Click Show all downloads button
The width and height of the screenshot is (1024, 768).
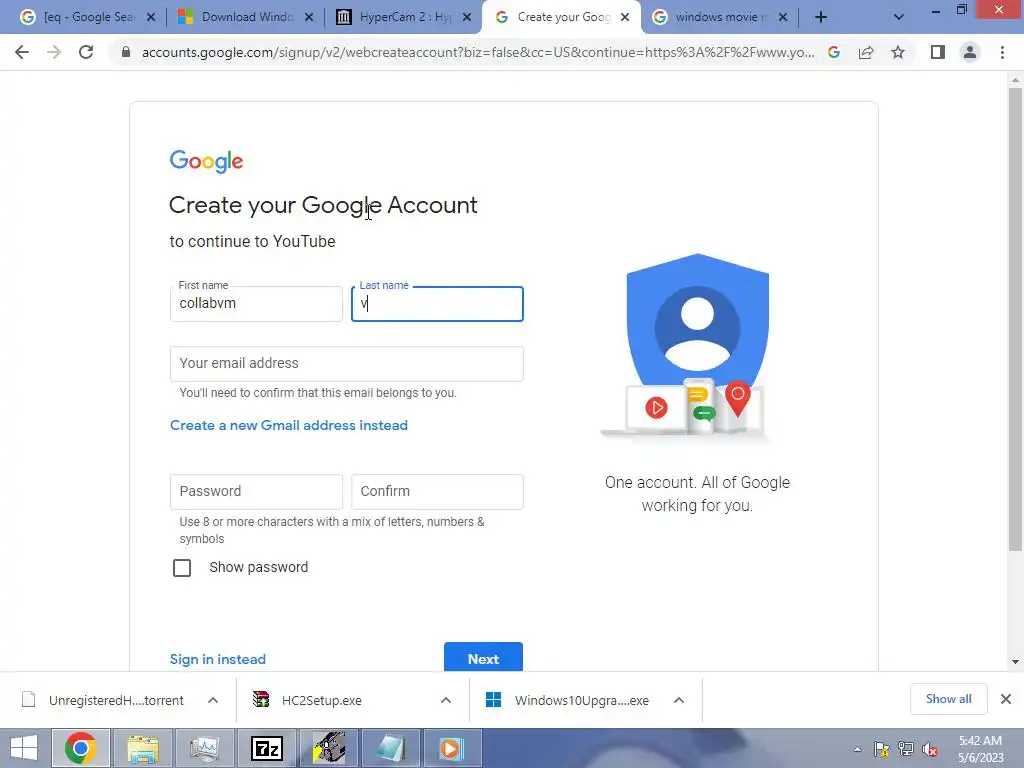(x=948, y=699)
